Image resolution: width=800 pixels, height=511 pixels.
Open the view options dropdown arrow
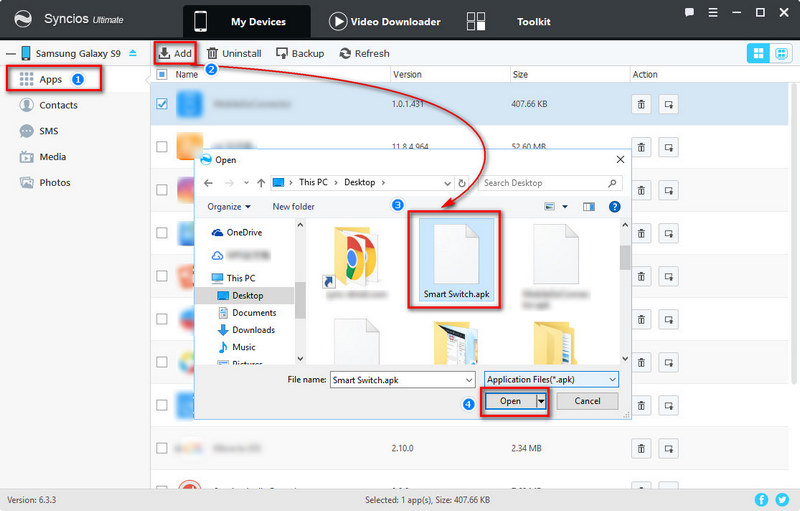point(565,207)
